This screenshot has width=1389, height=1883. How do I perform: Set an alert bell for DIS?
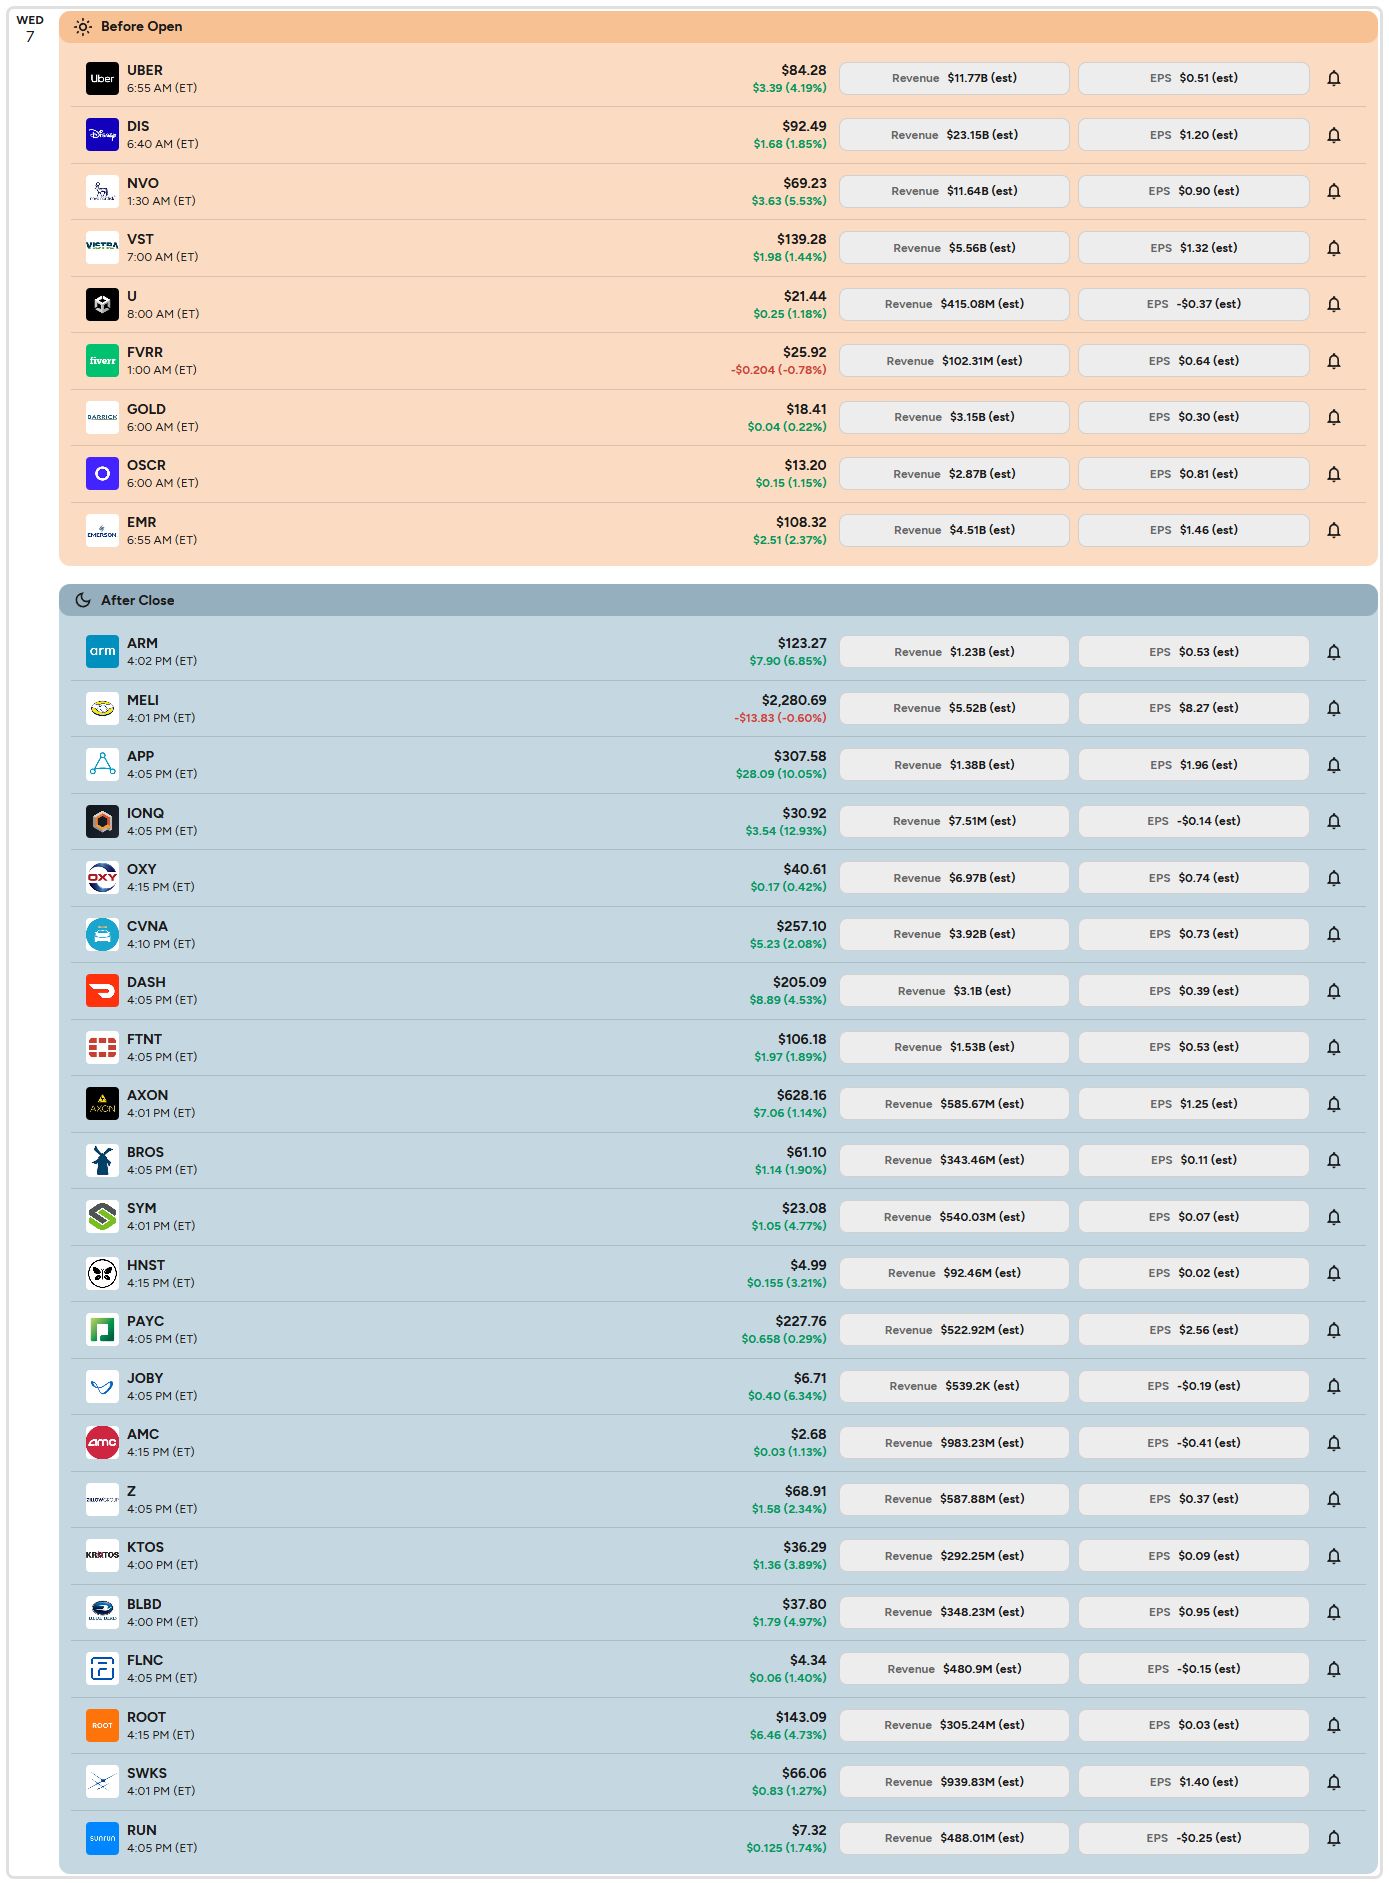coord(1333,135)
